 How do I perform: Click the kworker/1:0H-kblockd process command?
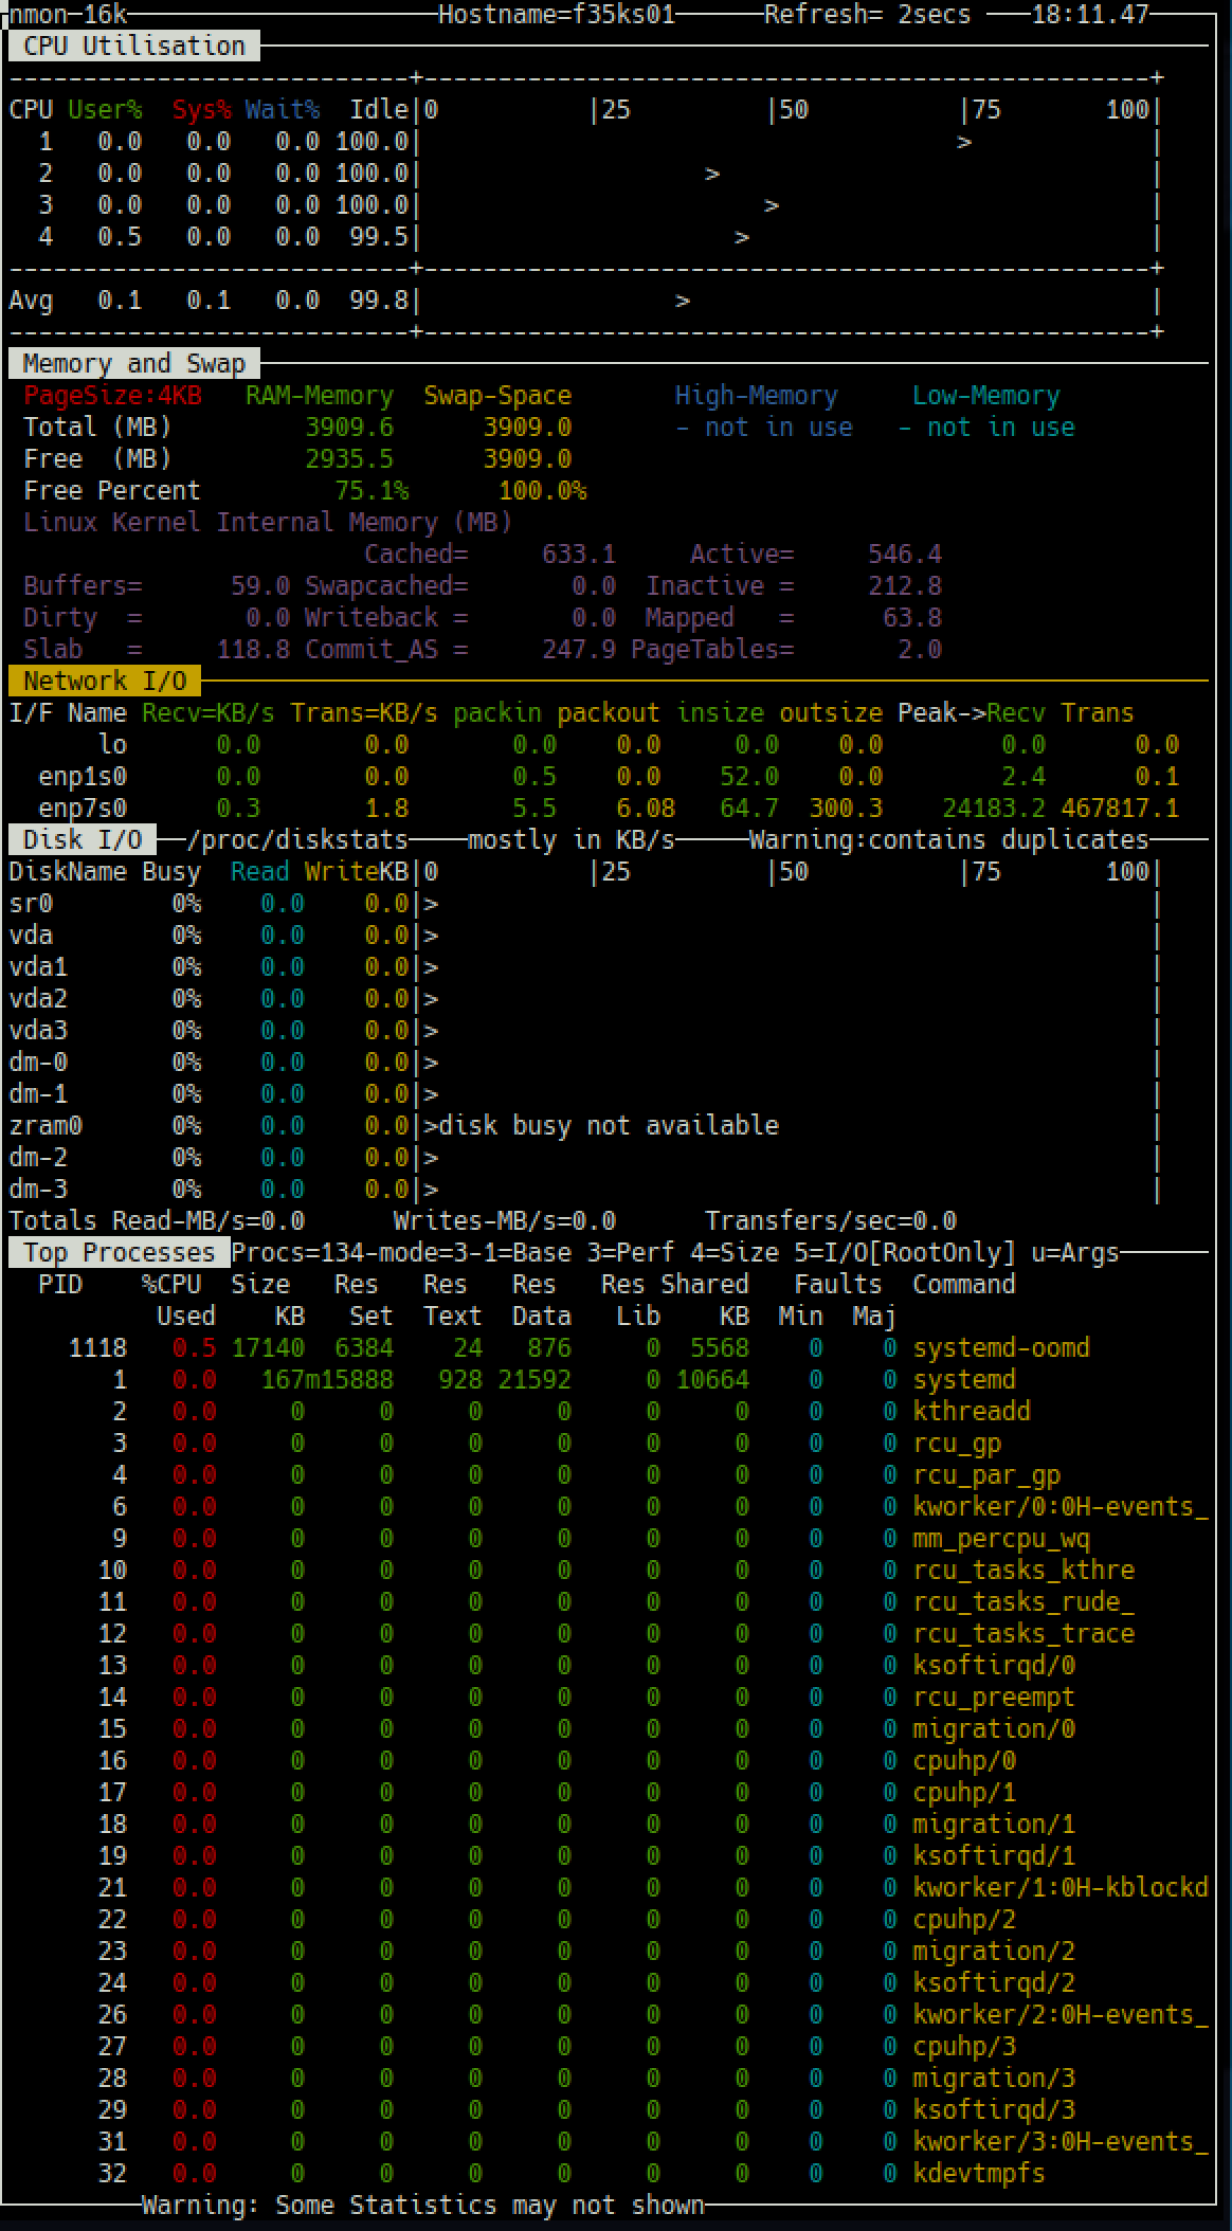pyautogui.click(x=1060, y=1887)
